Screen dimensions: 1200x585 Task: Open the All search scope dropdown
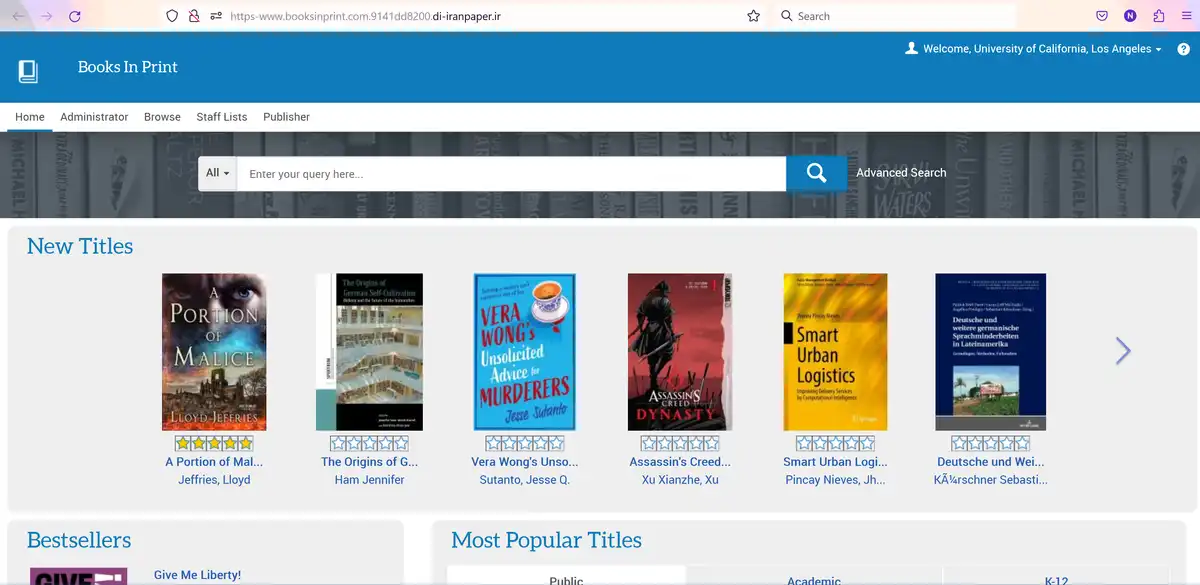click(217, 173)
